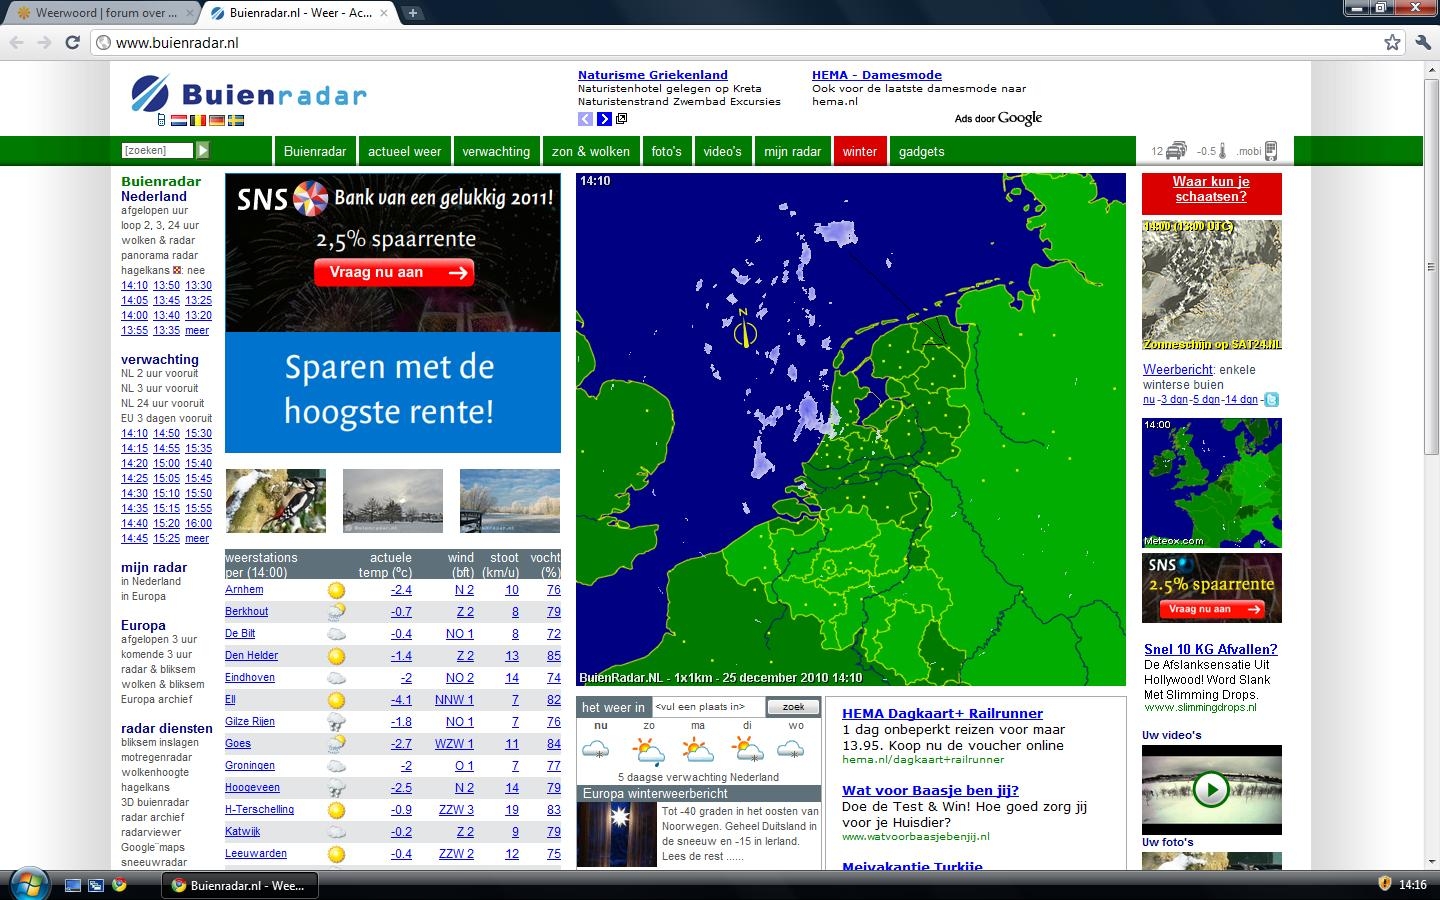1440x900 pixels.
Task: Open the 14 dgn forecast link
Action: 1241,399
